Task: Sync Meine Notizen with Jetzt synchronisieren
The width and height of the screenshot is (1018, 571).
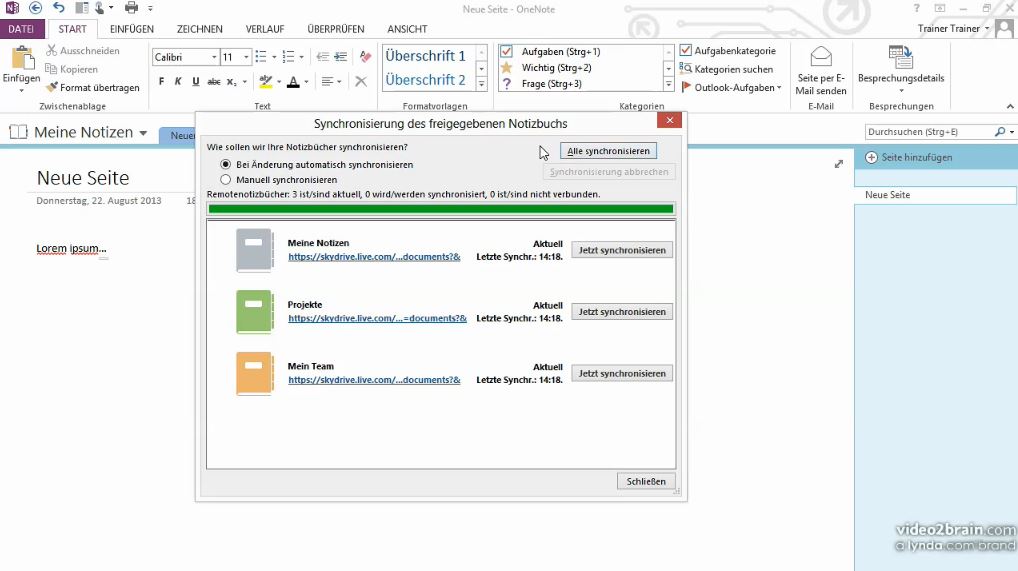Action: click(622, 250)
